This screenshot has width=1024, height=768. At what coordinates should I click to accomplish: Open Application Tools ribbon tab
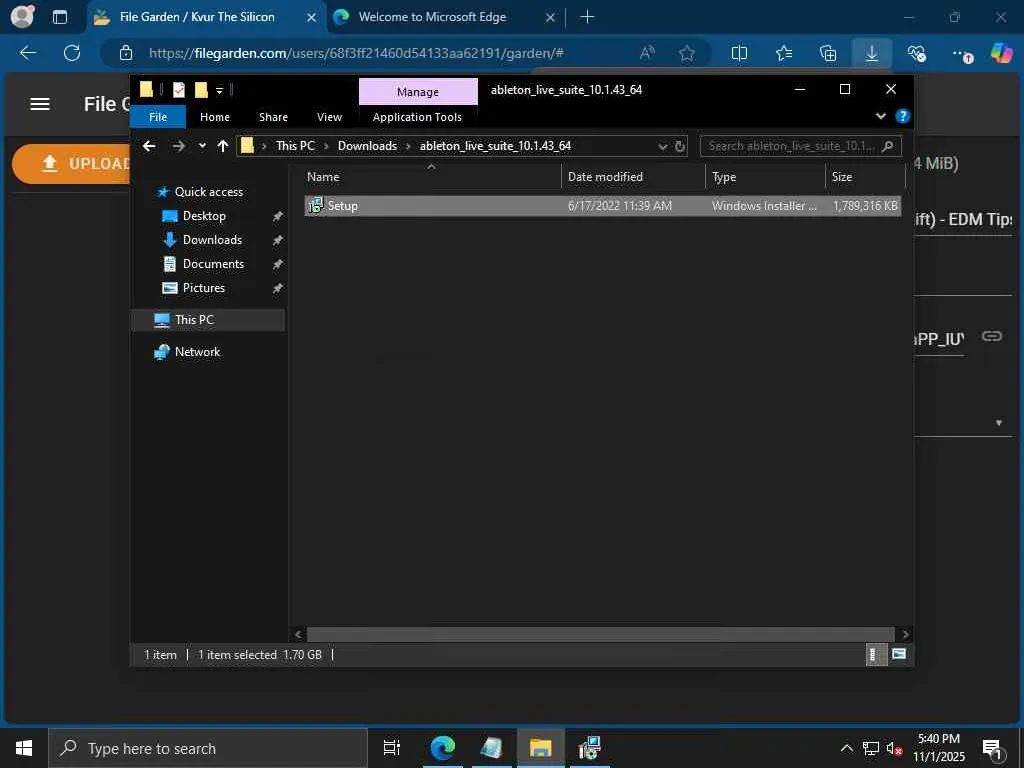pos(417,117)
